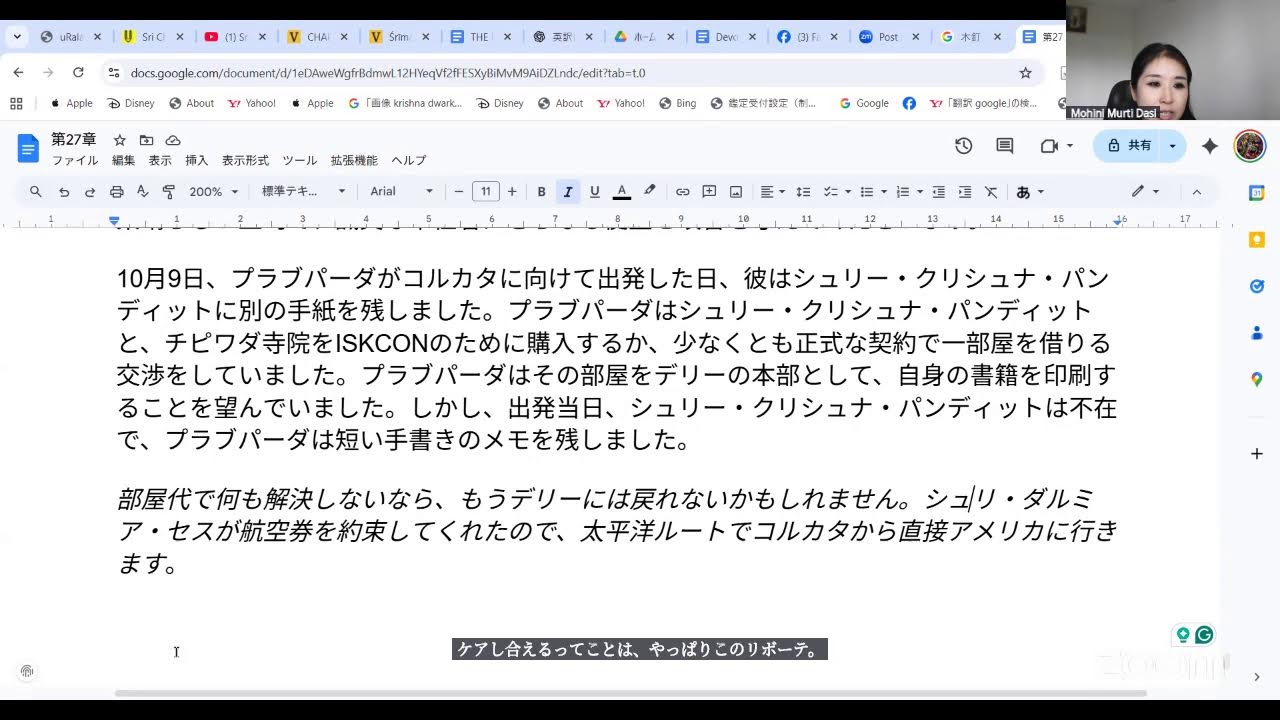Print the document

116,192
